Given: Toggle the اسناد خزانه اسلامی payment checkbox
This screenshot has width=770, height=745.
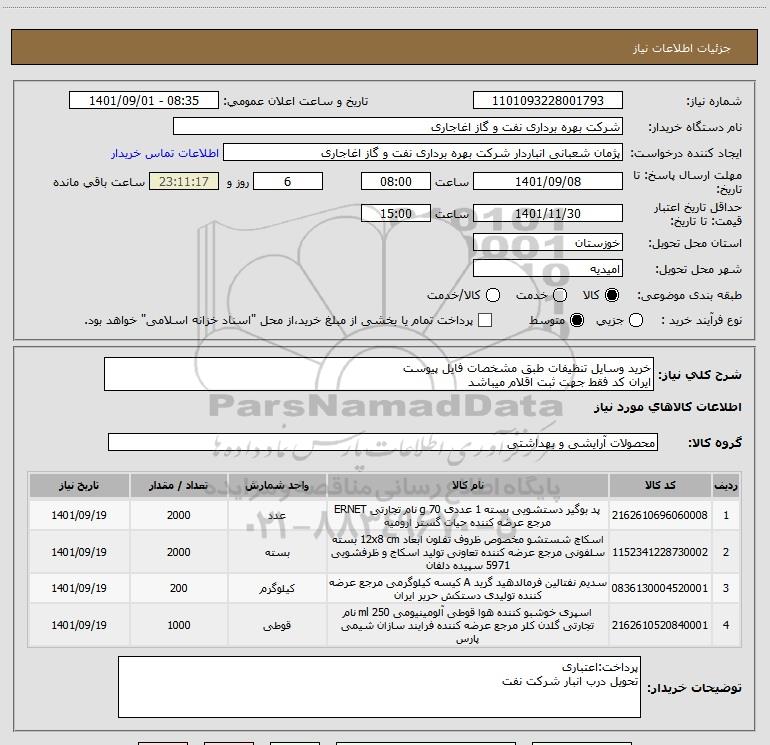Looking at the screenshot, I should pyautogui.click(x=485, y=320).
